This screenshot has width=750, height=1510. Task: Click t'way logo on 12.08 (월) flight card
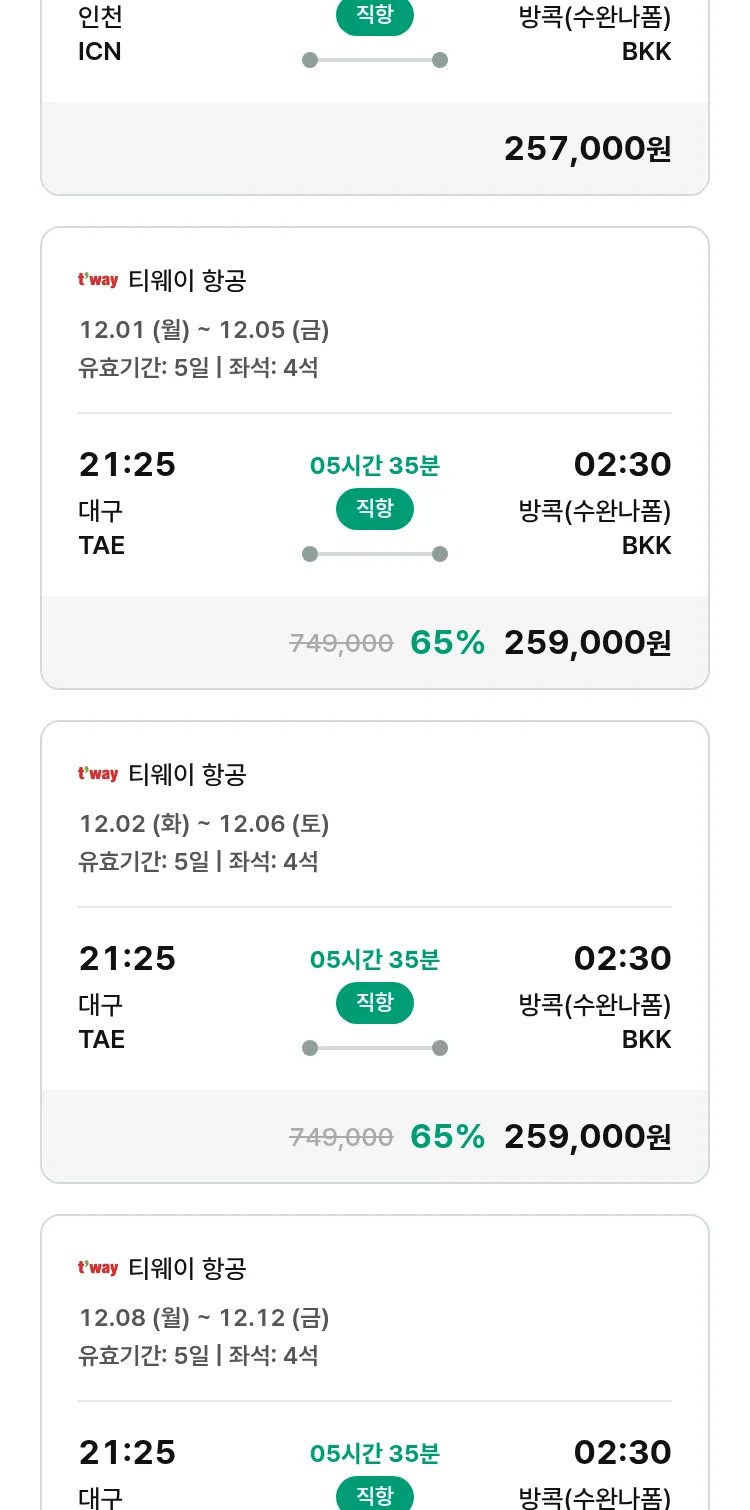(x=98, y=1268)
